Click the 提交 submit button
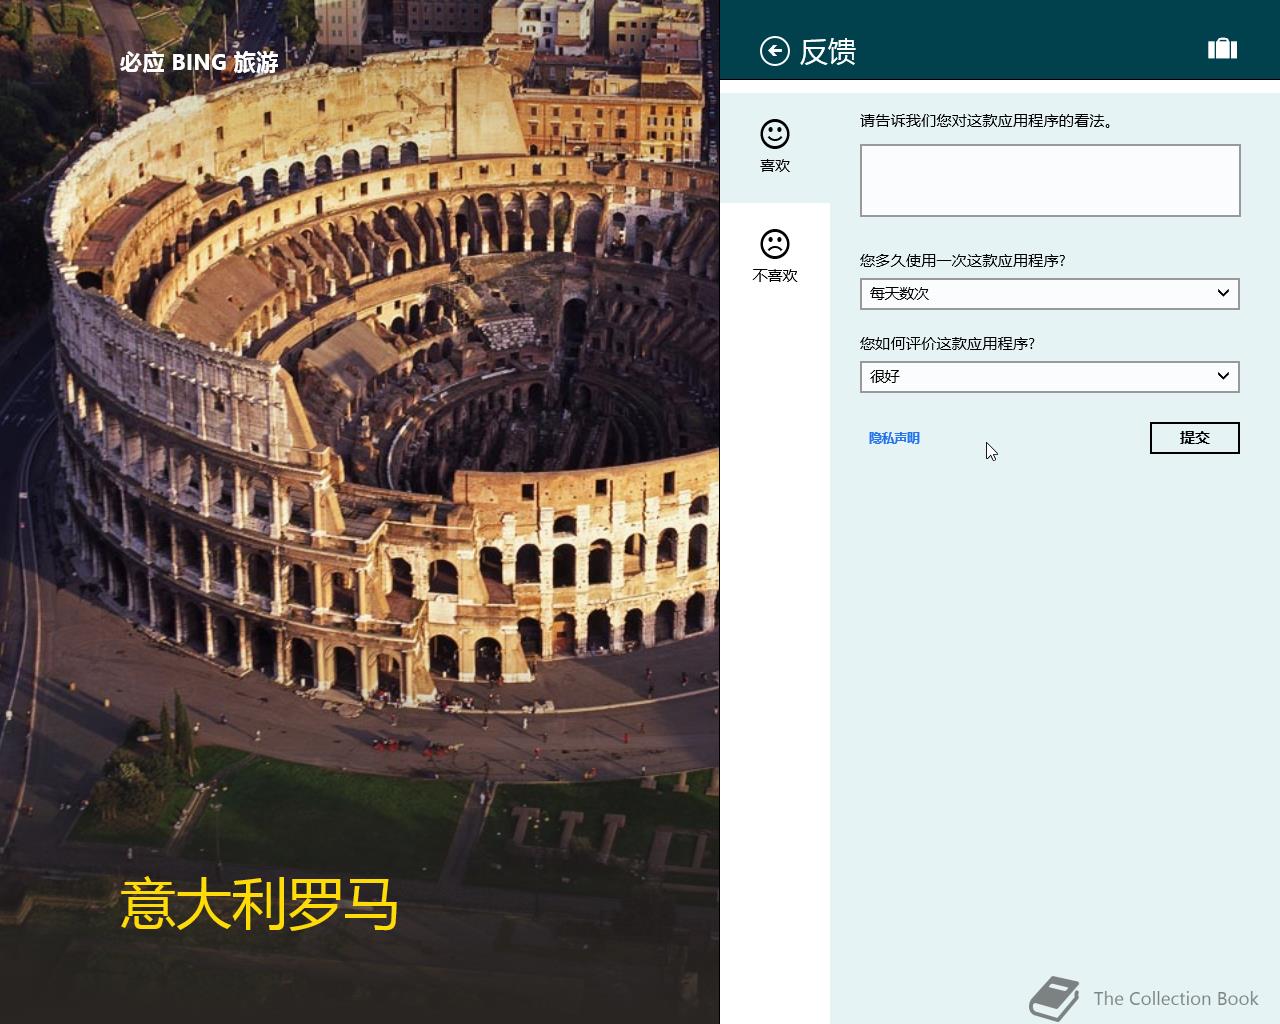 click(x=1195, y=438)
